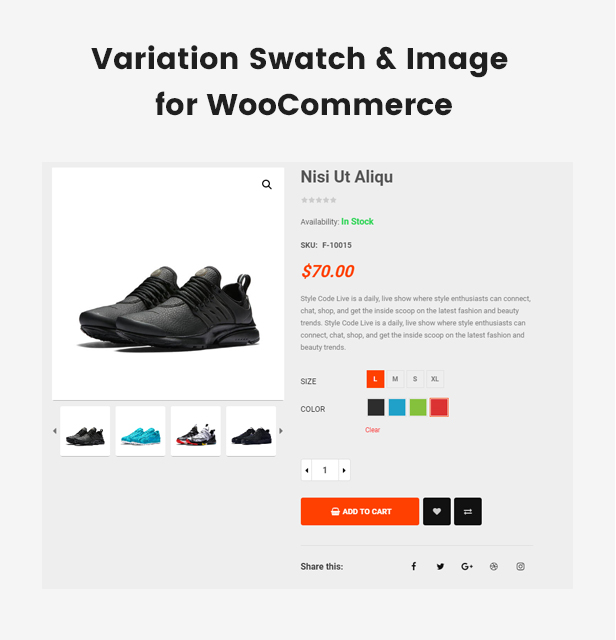Share on Twitter icon

(x=440, y=567)
